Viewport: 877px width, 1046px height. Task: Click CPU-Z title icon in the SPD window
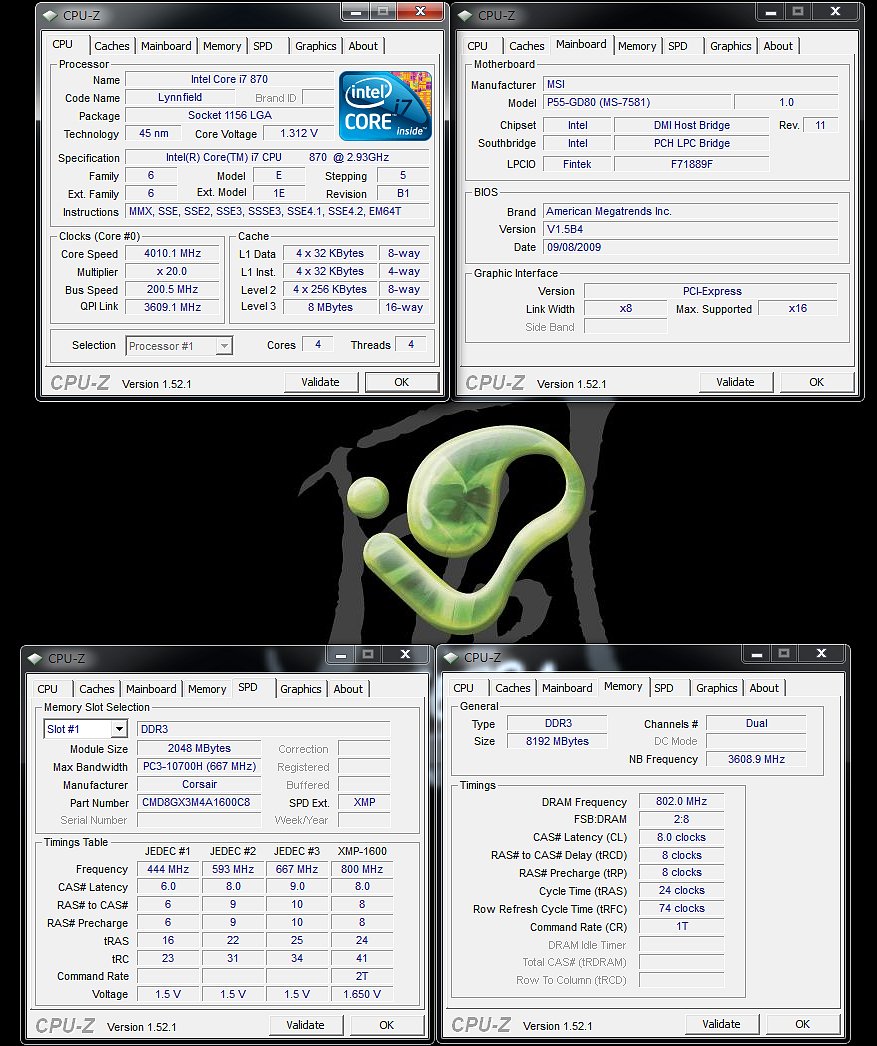coord(35,658)
